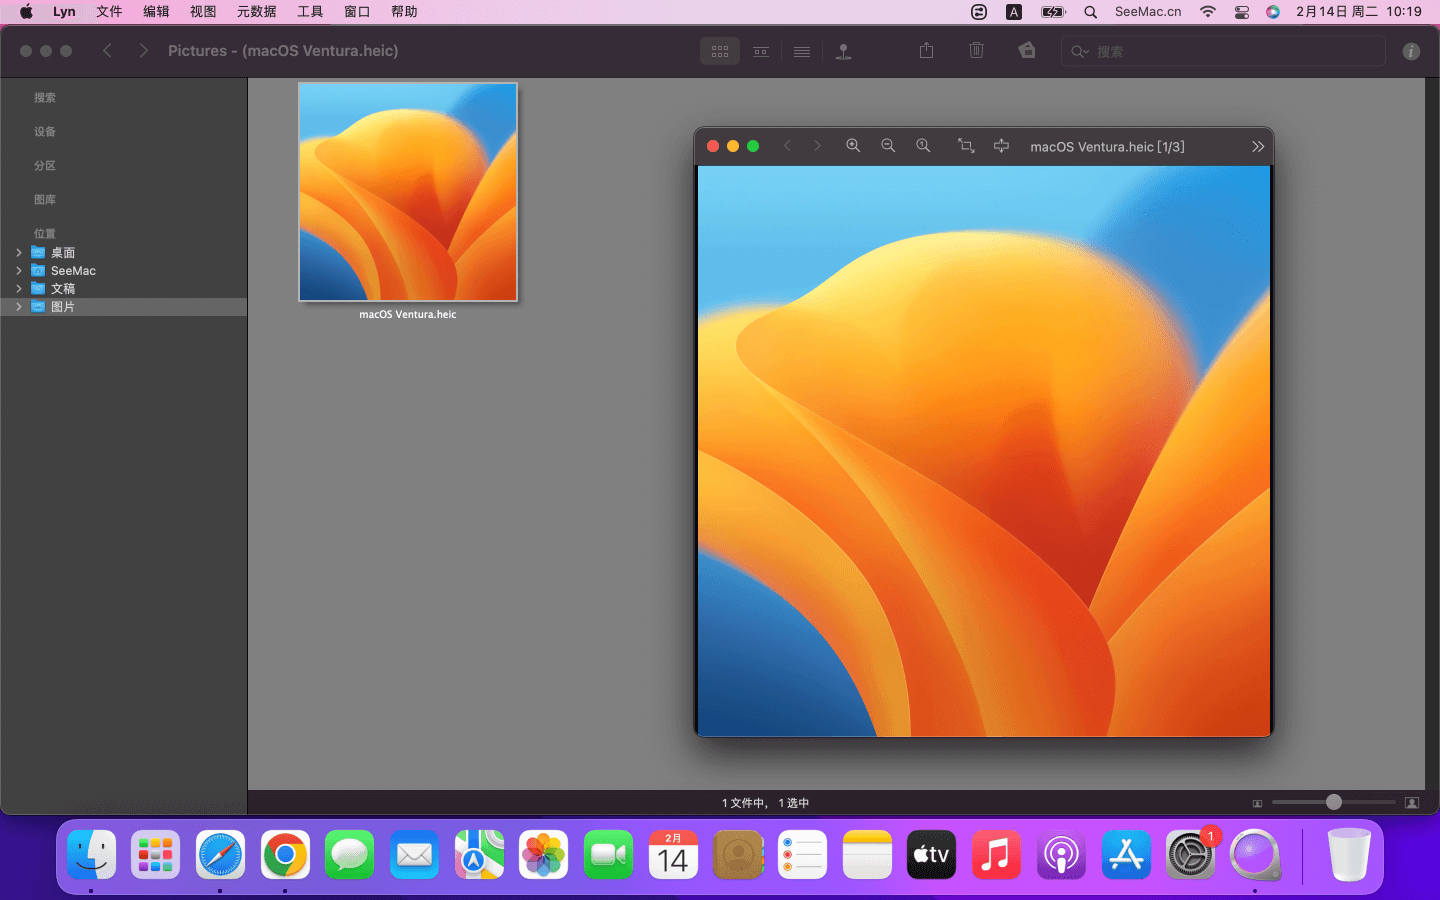Click the Wi-Fi icon in menu bar
This screenshot has width=1440, height=900.
click(x=1208, y=12)
